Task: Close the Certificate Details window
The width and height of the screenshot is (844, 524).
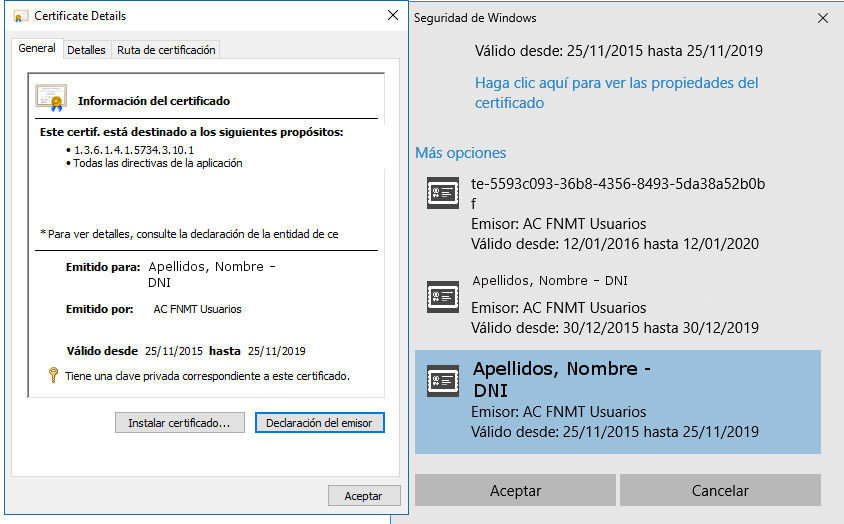Action: pos(393,16)
